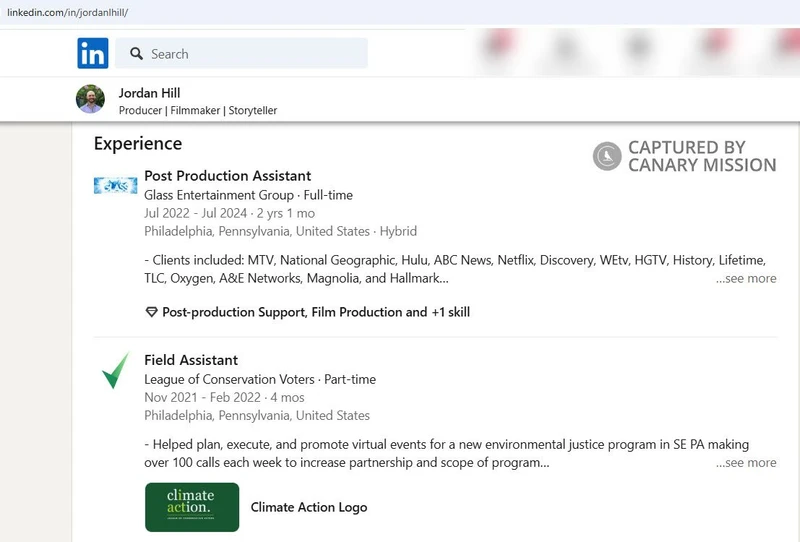Screen dimensions: 800x542
Task: Open the Field Assistant title
Action: [191, 360]
